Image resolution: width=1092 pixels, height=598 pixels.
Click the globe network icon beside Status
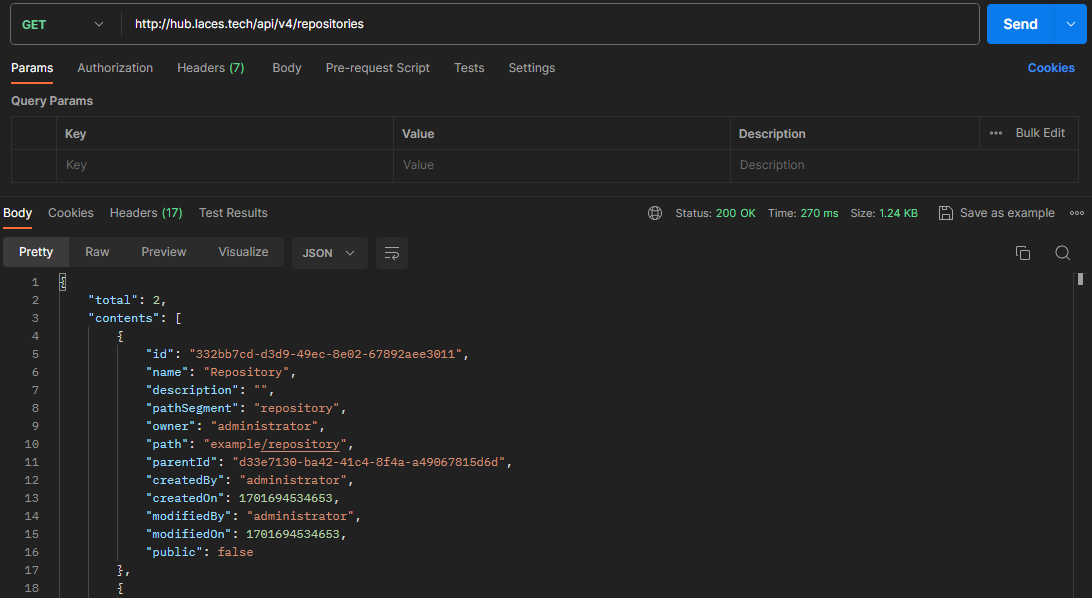pos(655,213)
